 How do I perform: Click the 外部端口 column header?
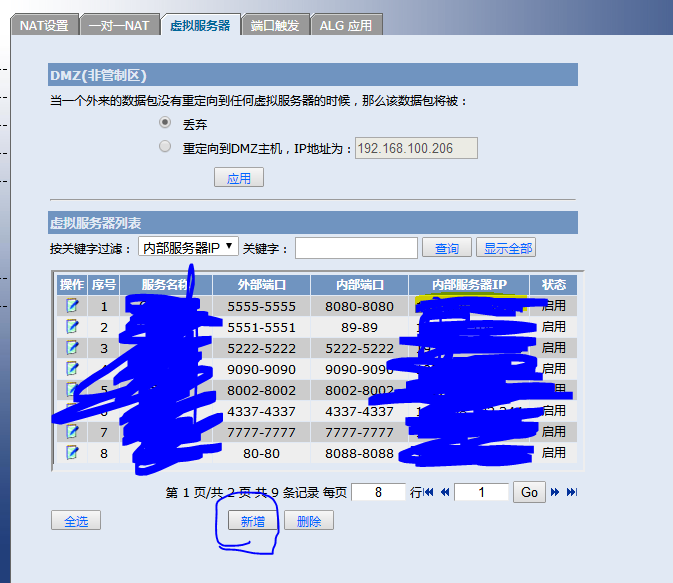click(x=261, y=285)
